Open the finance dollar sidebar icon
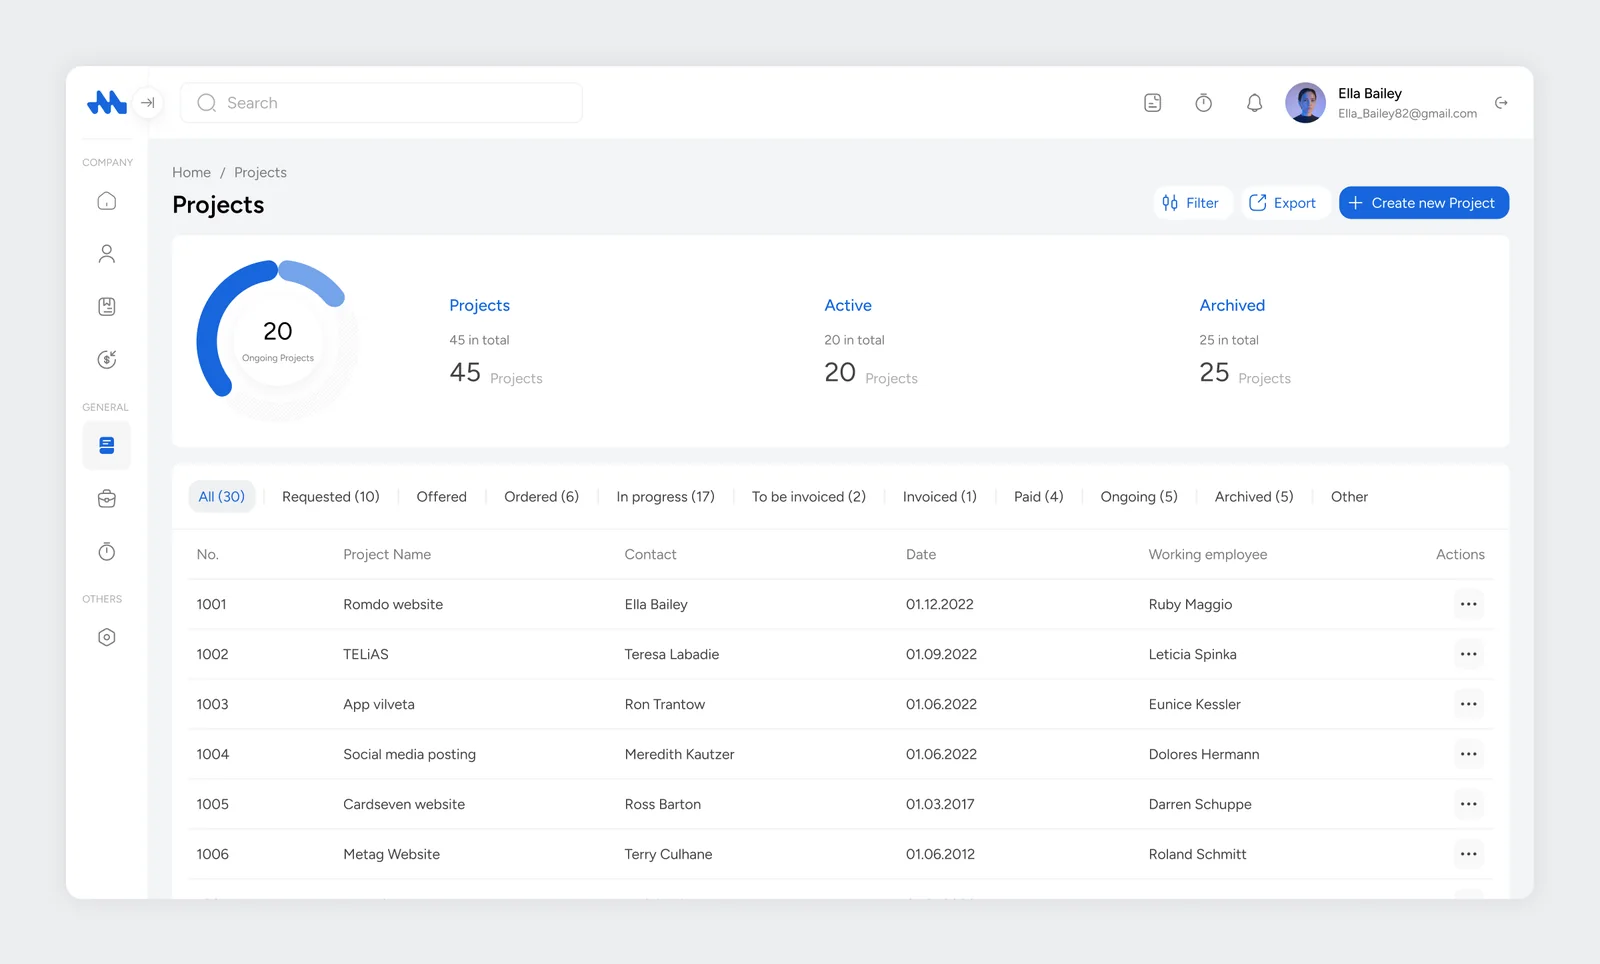This screenshot has width=1600, height=964. [x=107, y=359]
